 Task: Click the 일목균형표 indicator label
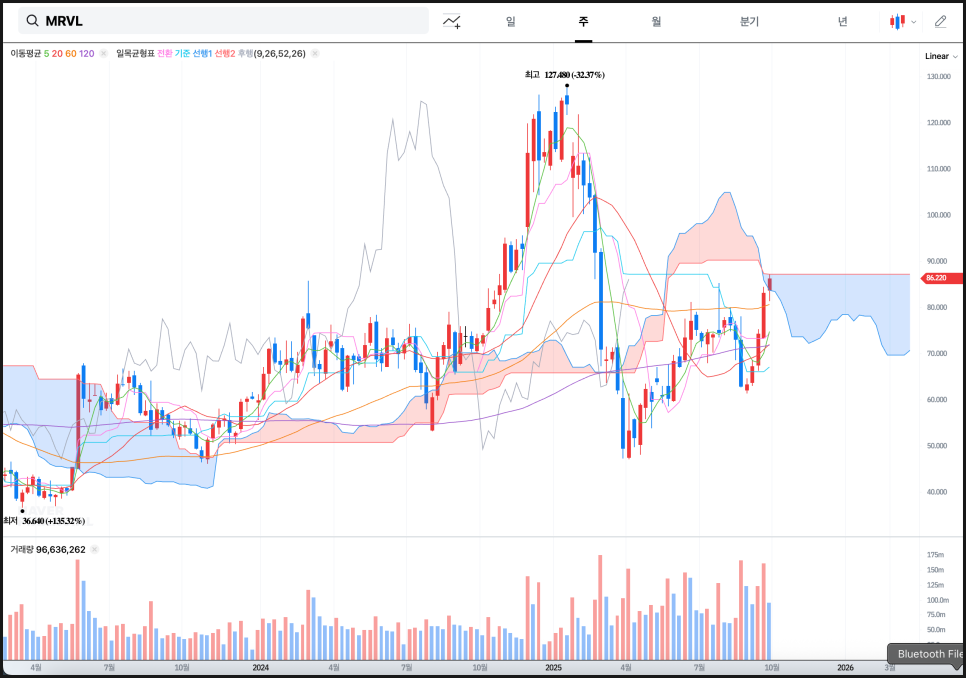[x=135, y=54]
